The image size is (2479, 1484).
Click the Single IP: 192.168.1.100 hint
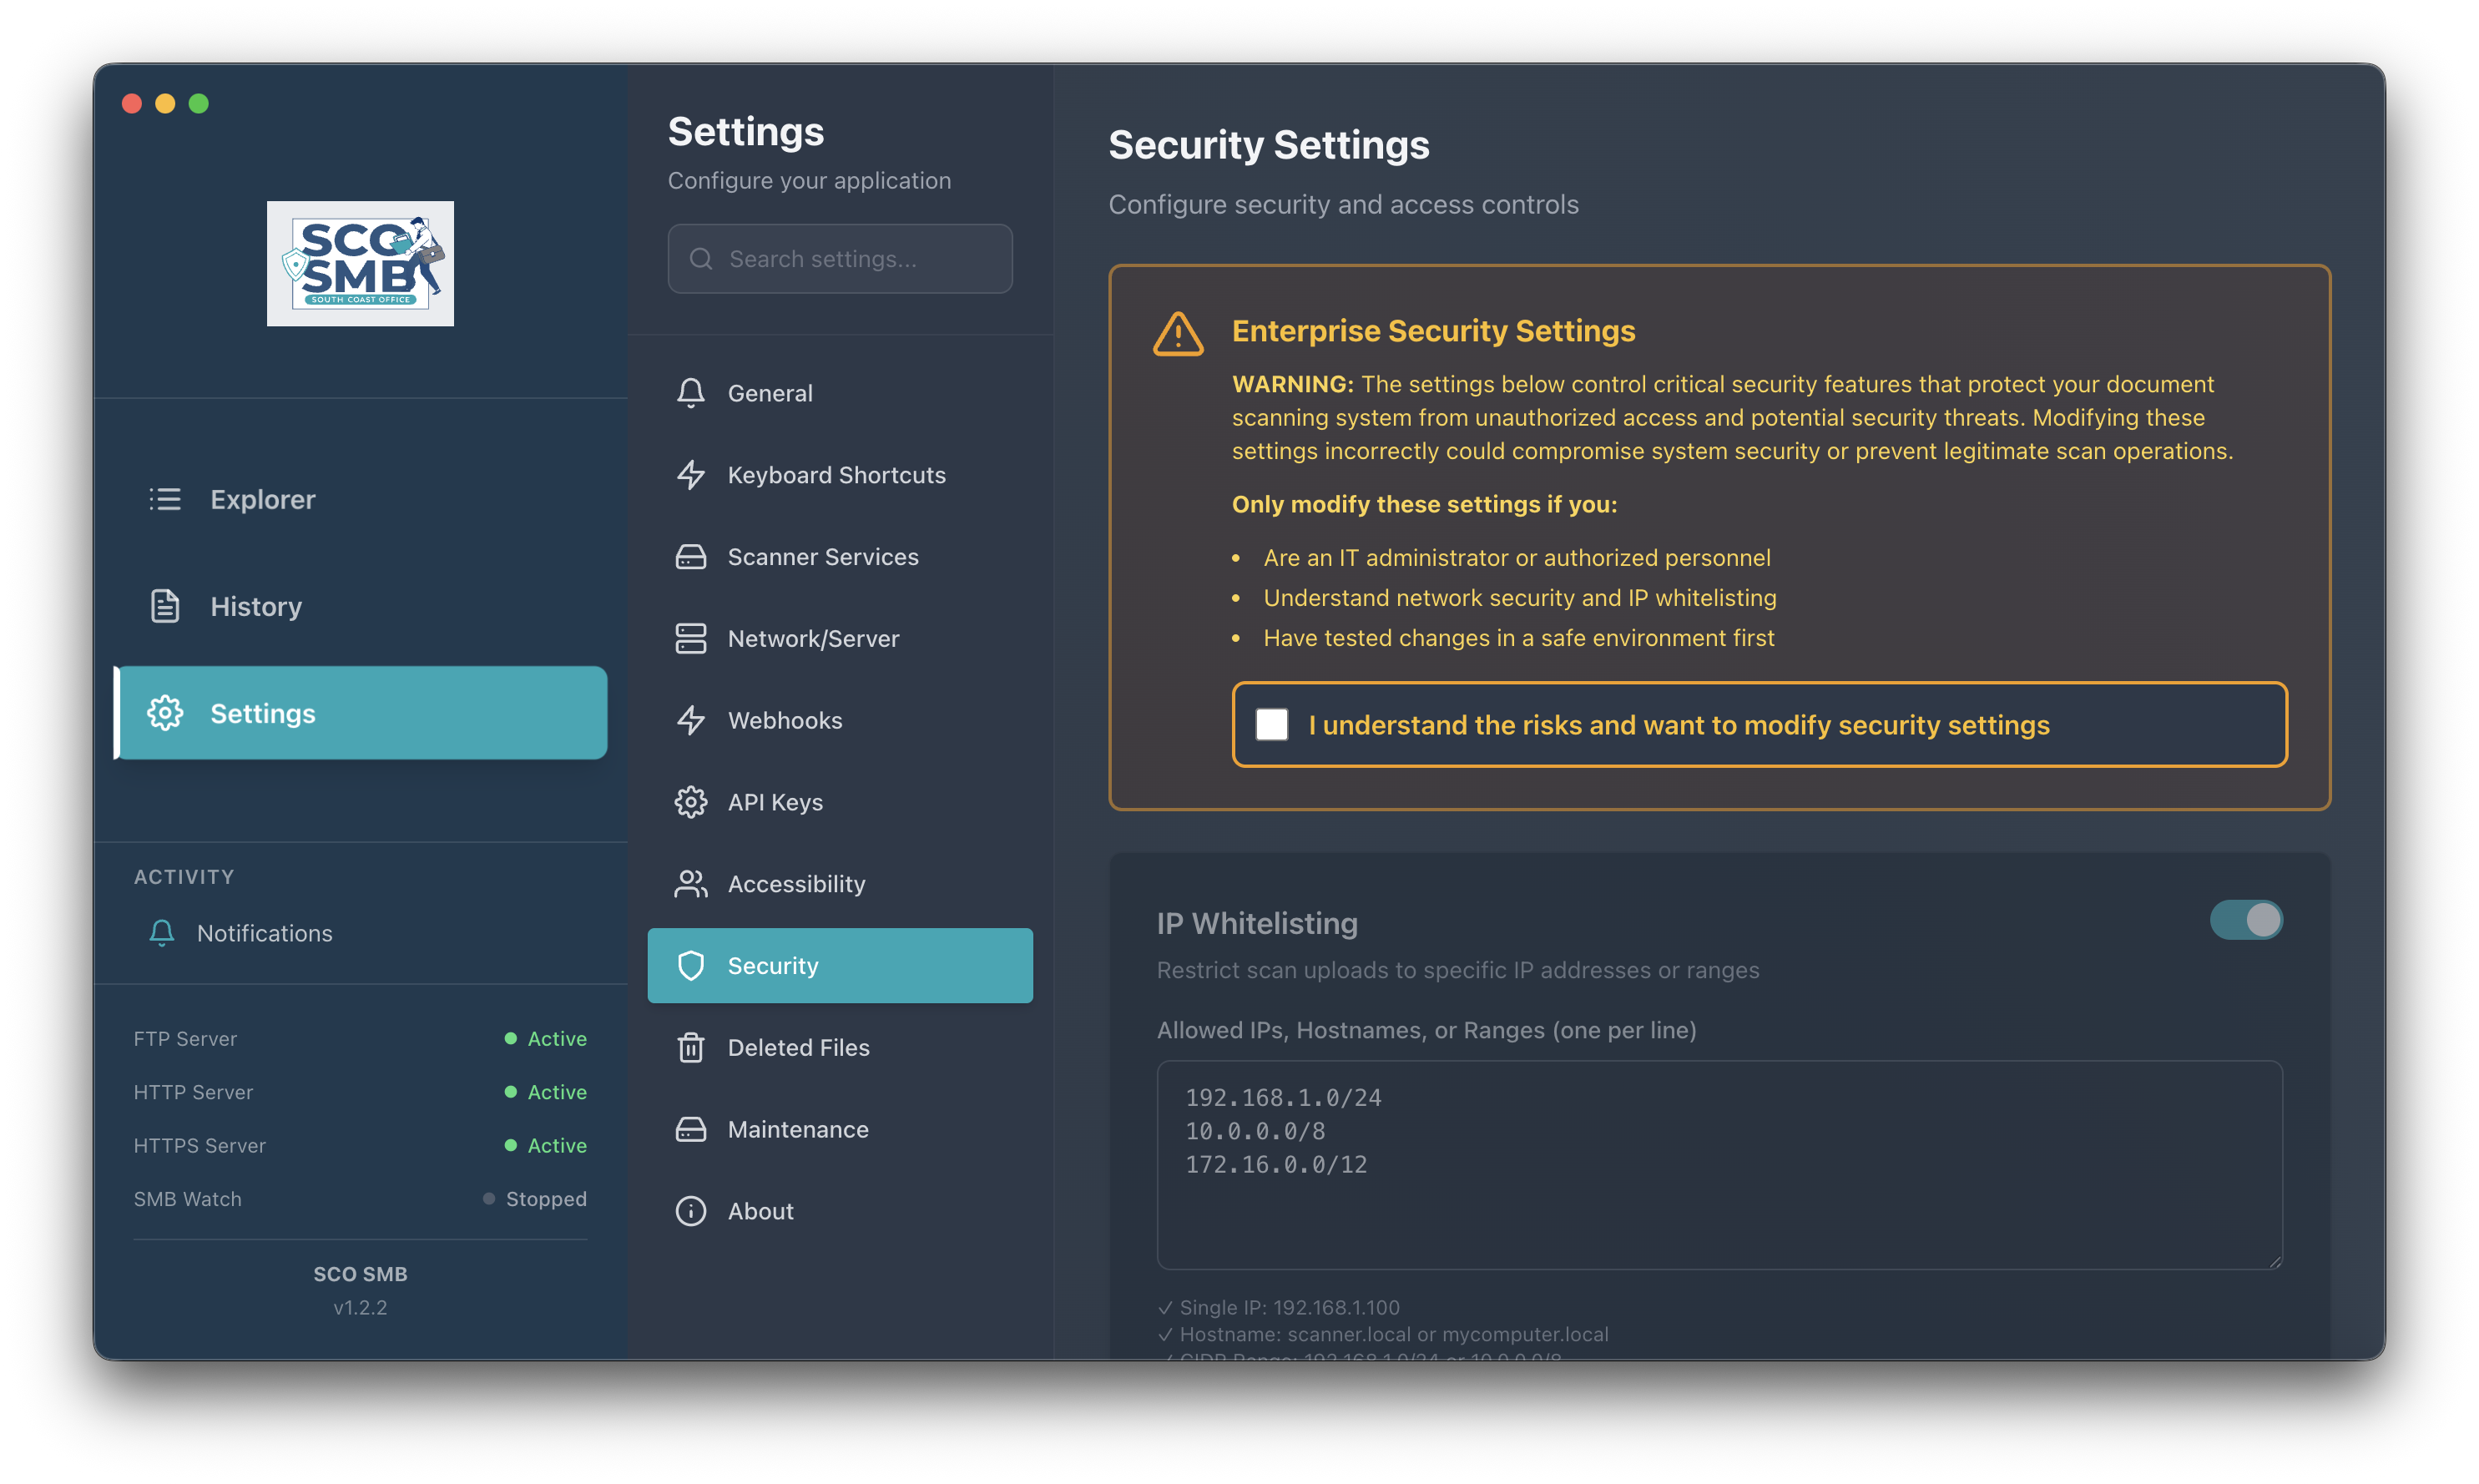coord(1279,1307)
